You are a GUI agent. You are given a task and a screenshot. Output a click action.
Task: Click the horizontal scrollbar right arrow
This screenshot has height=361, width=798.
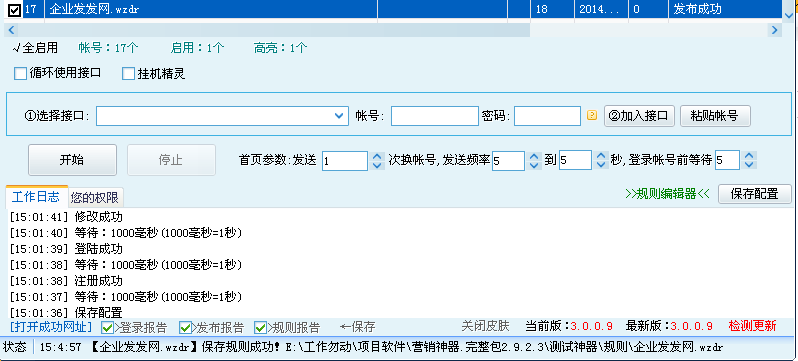click(775, 30)
